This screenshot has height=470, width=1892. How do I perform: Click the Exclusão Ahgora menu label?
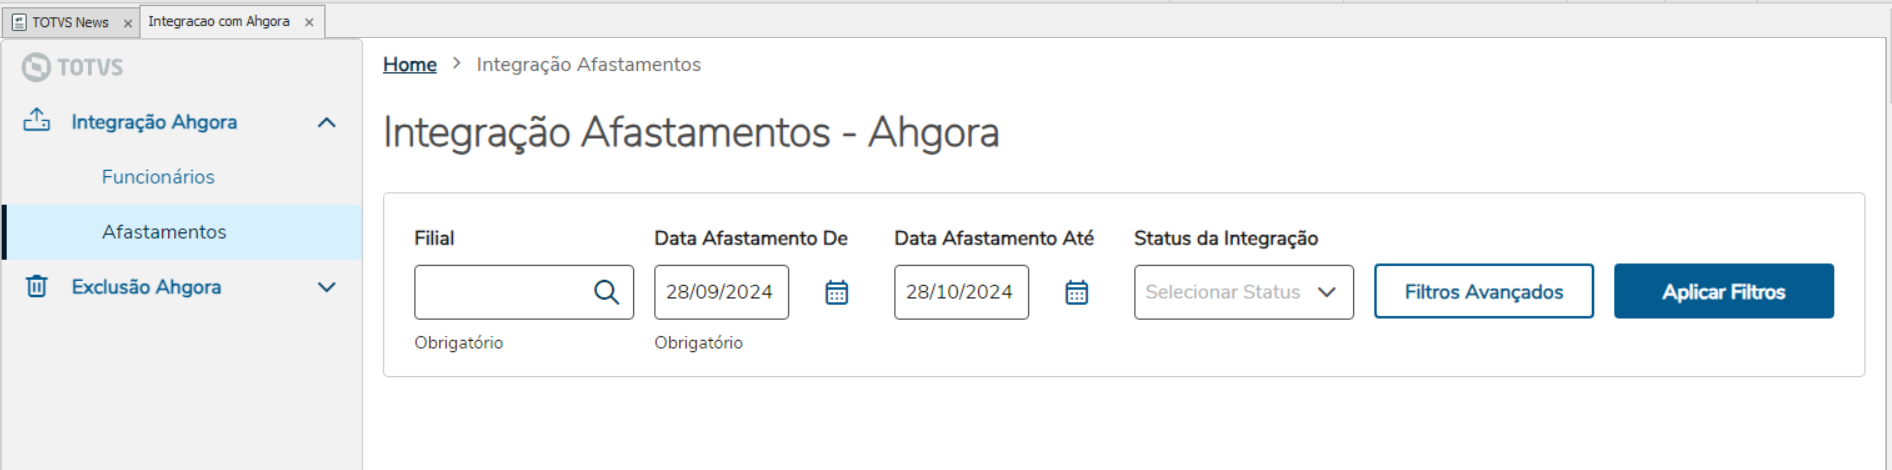146,287
